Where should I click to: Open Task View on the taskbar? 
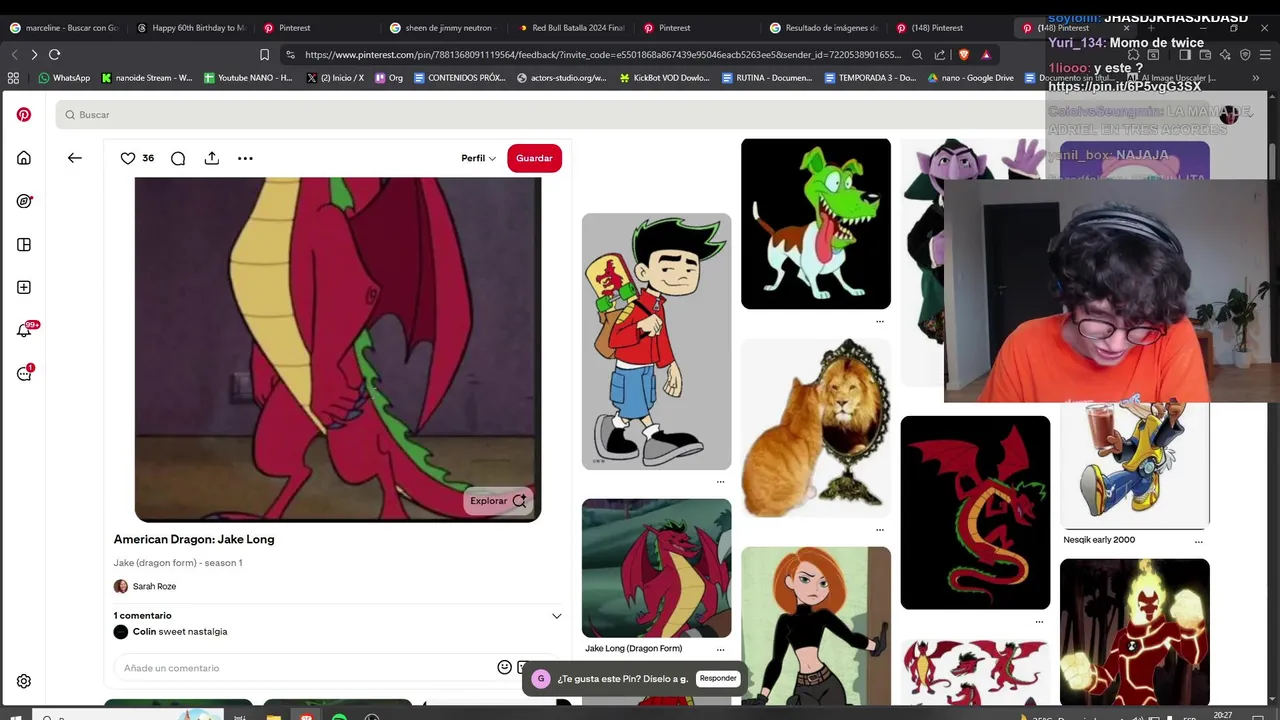pyautogui.click(x=240, y=717)
